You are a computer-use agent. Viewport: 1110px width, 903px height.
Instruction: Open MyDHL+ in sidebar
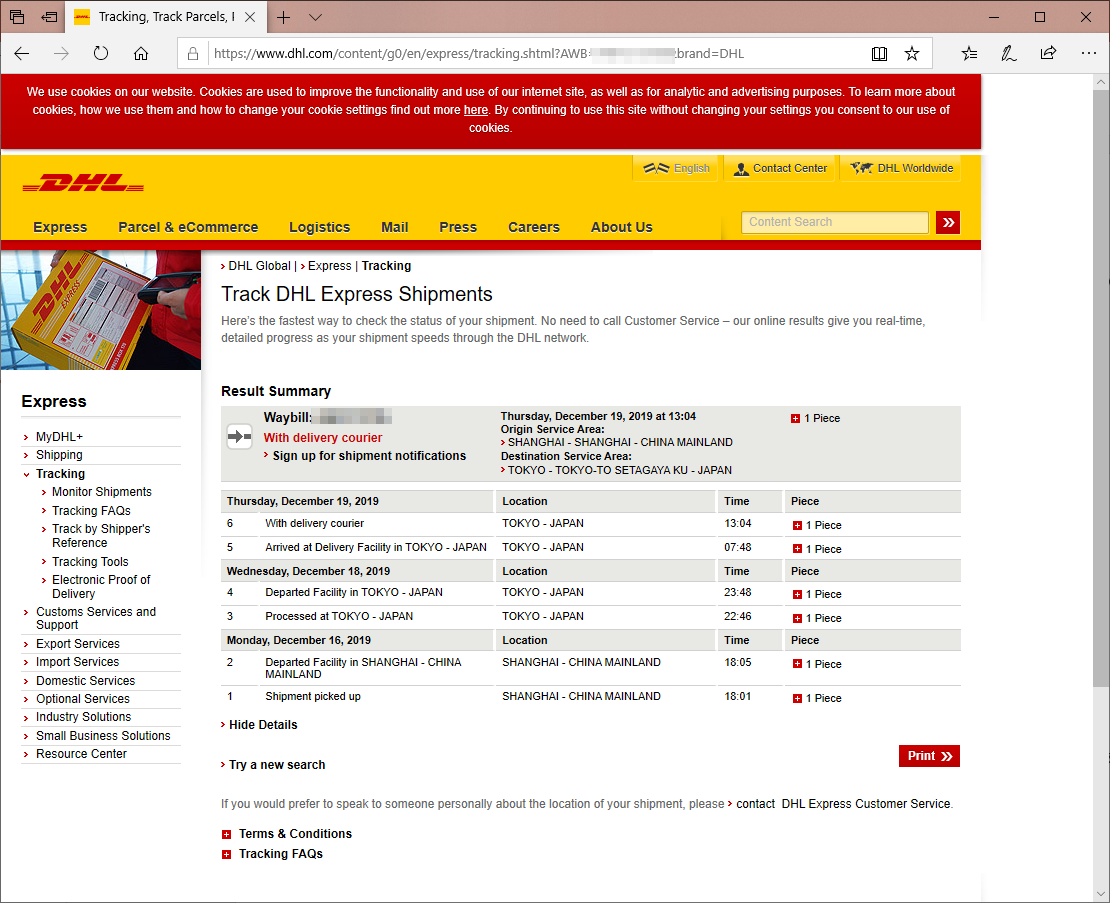[59, 437]
